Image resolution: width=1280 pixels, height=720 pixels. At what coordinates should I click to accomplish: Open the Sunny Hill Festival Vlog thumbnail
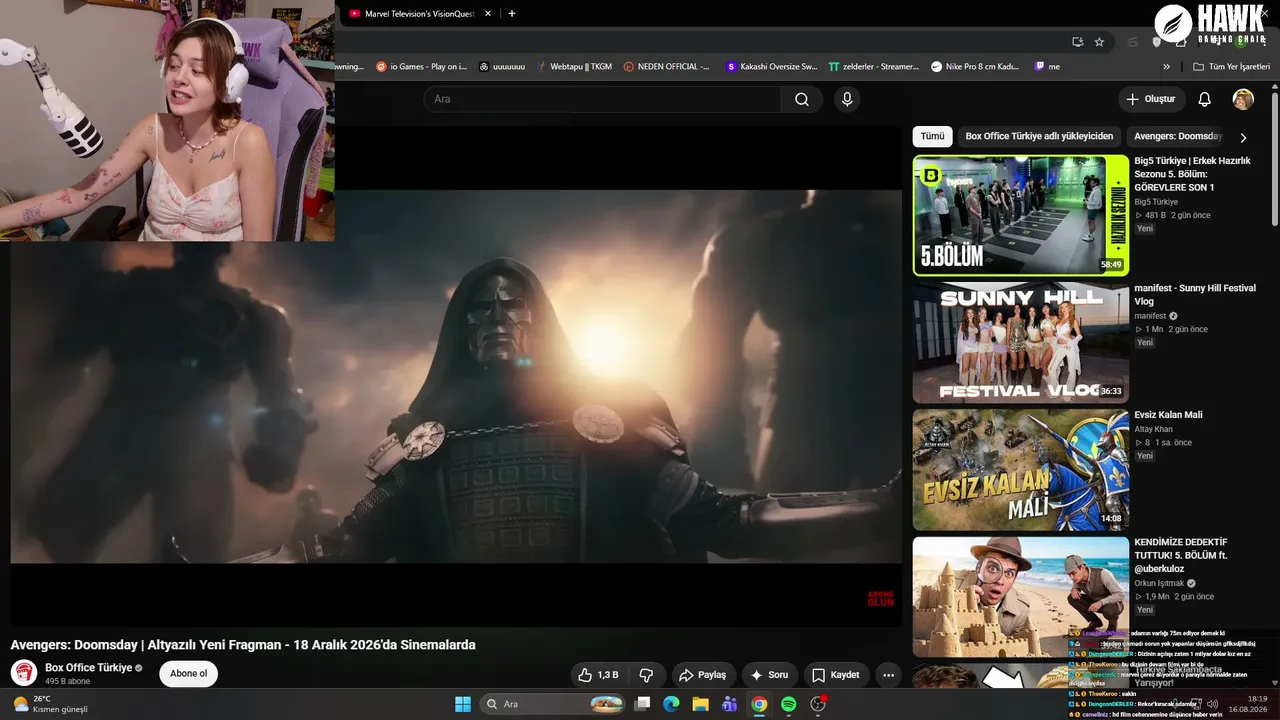(1021, 342)
